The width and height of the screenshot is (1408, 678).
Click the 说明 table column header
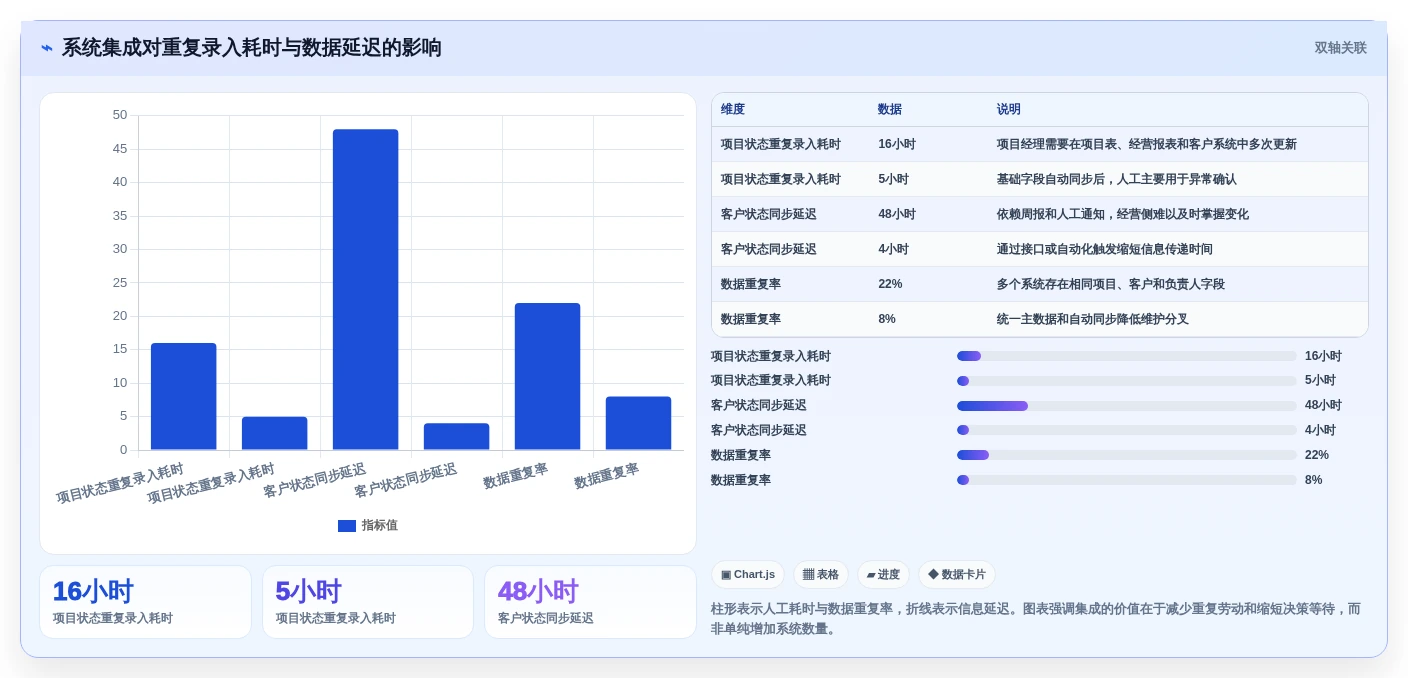coord(1009,110)
